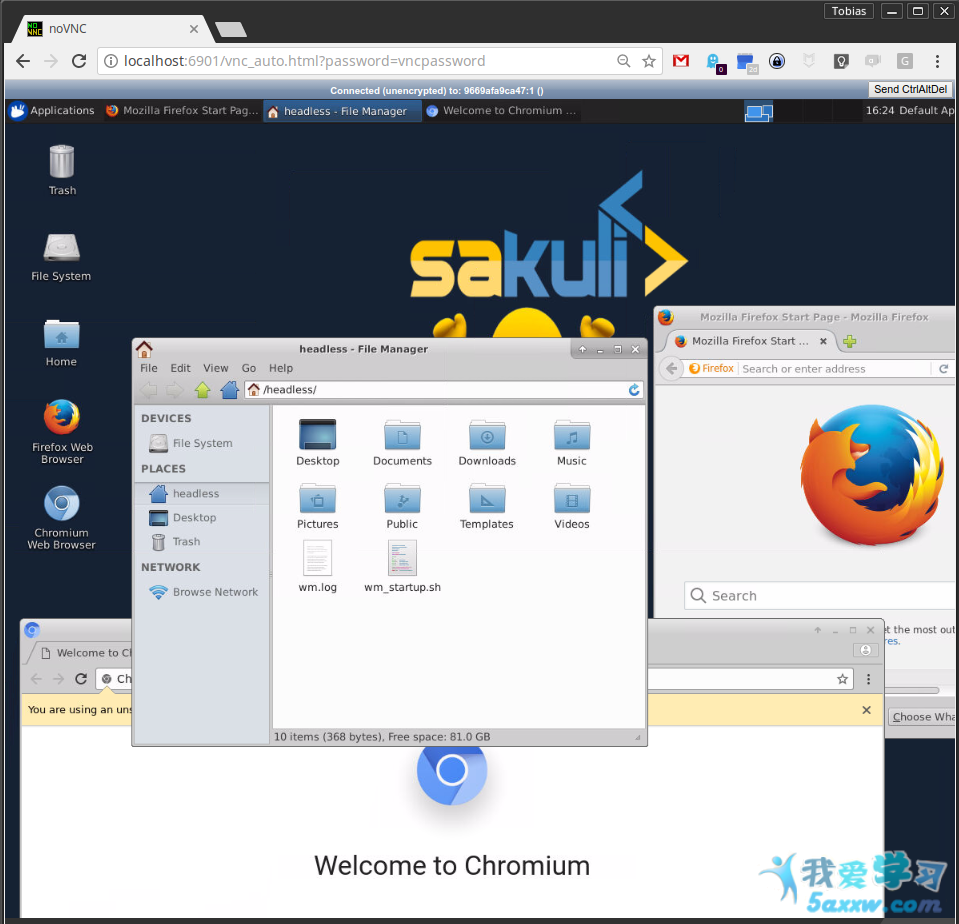Open the Public folder in File Manager

click(402, 506)
